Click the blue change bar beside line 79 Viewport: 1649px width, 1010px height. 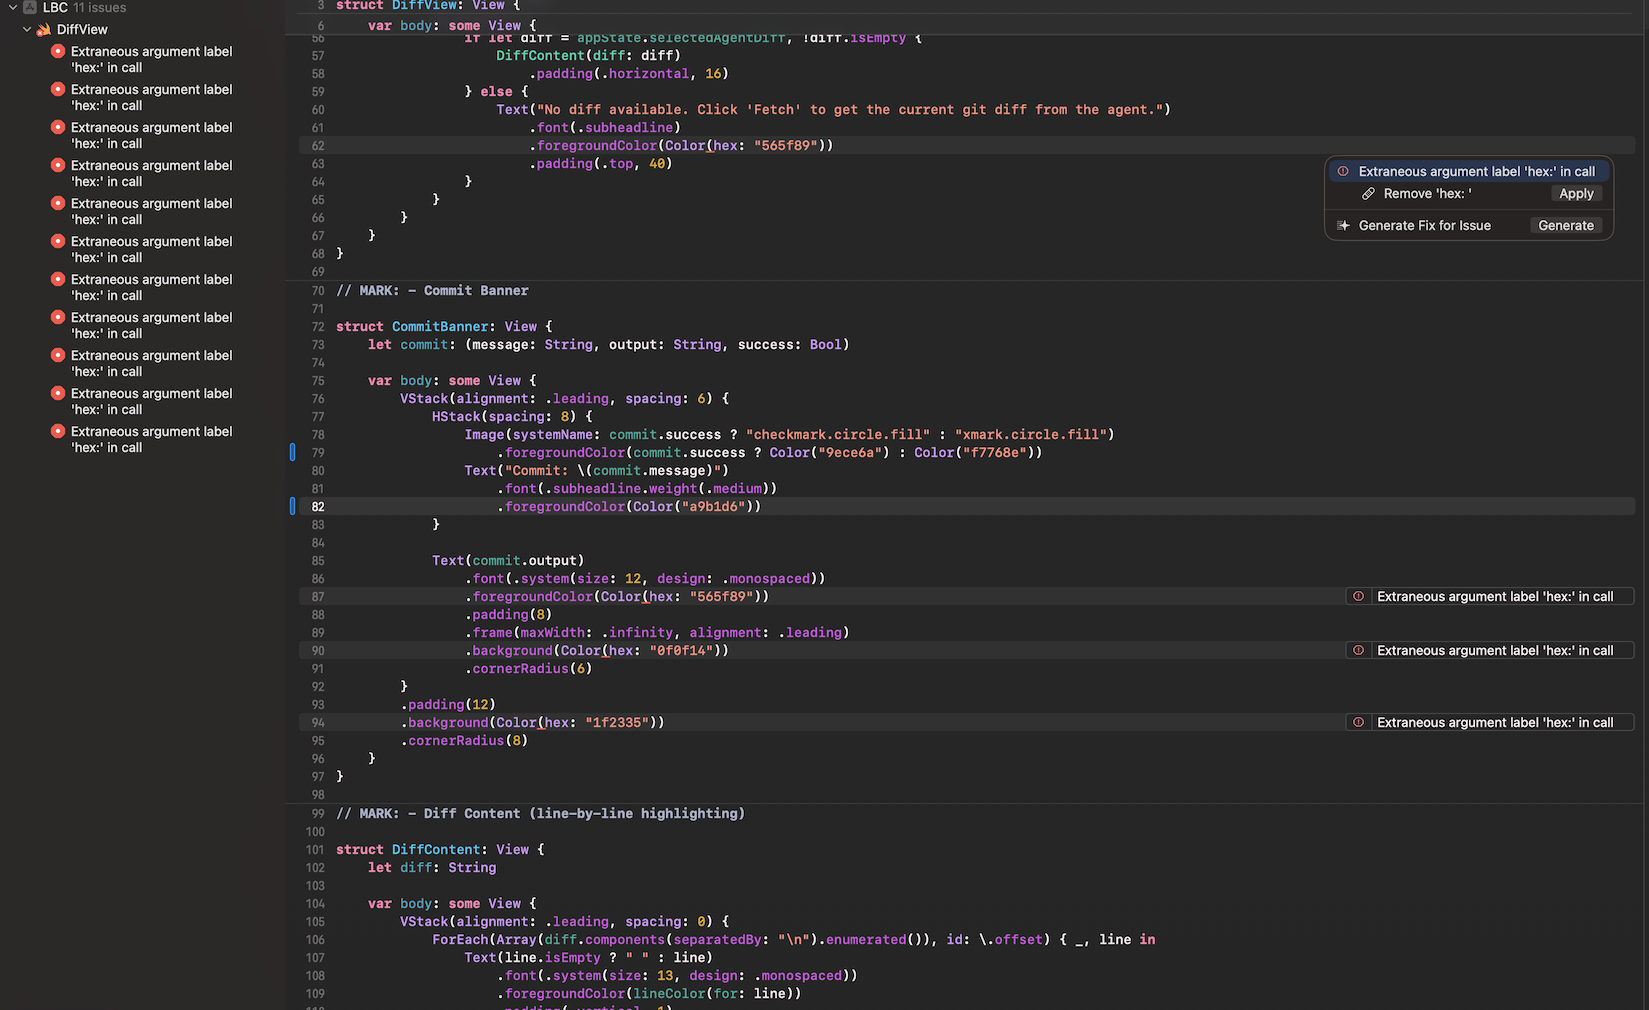292,452
